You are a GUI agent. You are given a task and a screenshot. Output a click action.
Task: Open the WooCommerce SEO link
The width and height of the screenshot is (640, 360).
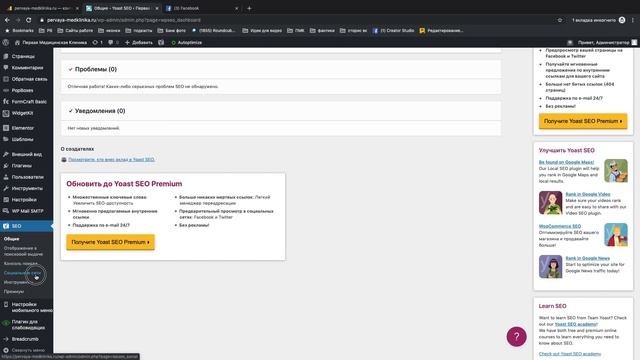(560, 226)
